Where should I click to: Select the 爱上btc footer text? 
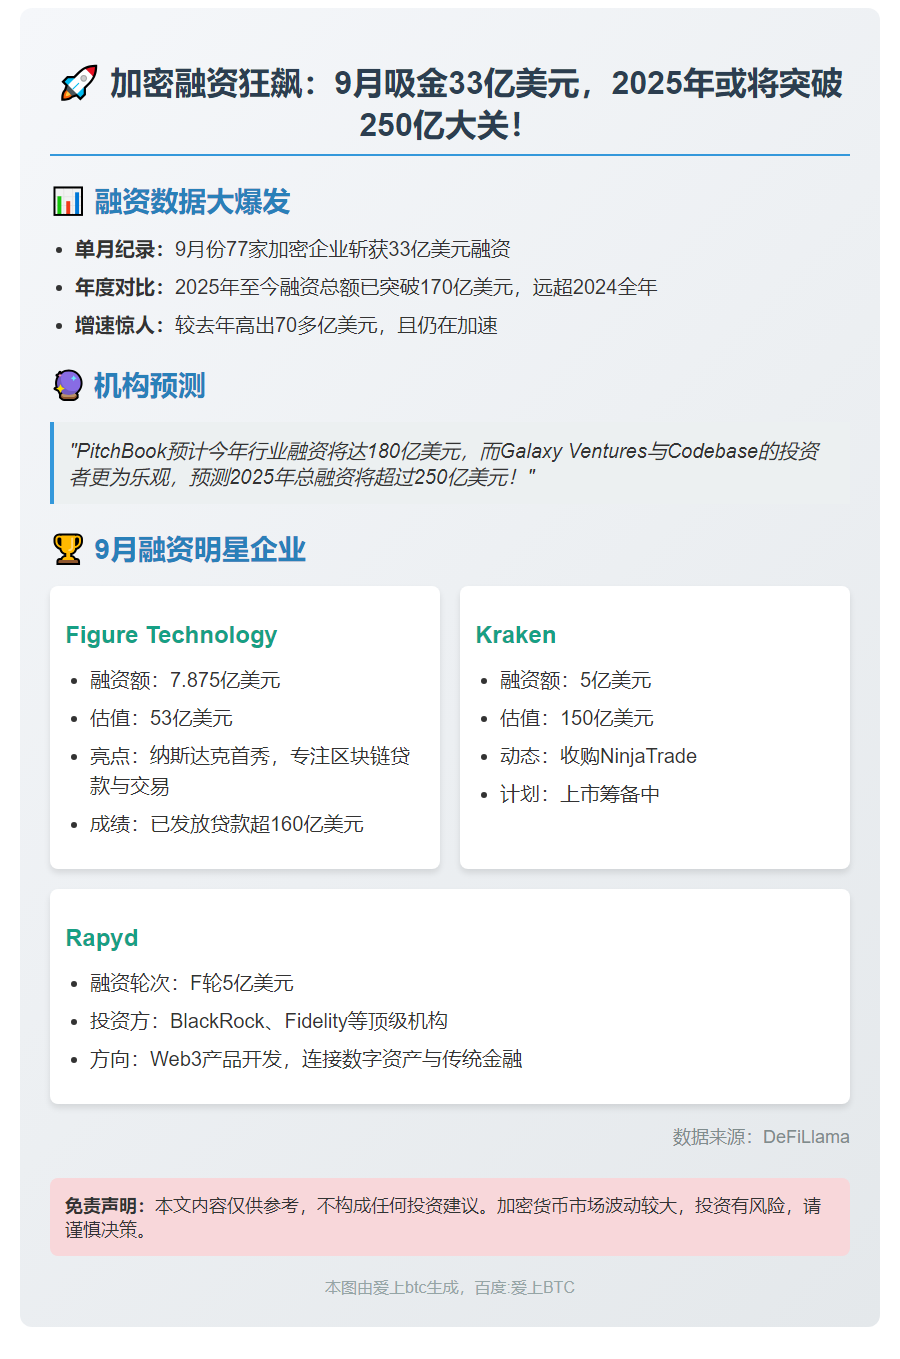449,1287
